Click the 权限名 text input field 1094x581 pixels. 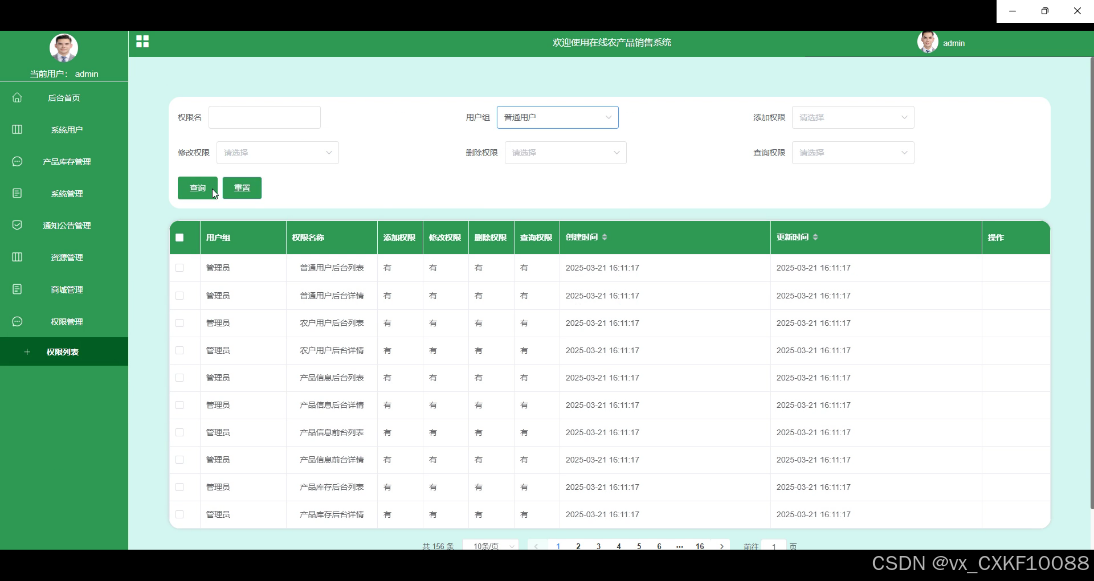click(x=264, y=118)
